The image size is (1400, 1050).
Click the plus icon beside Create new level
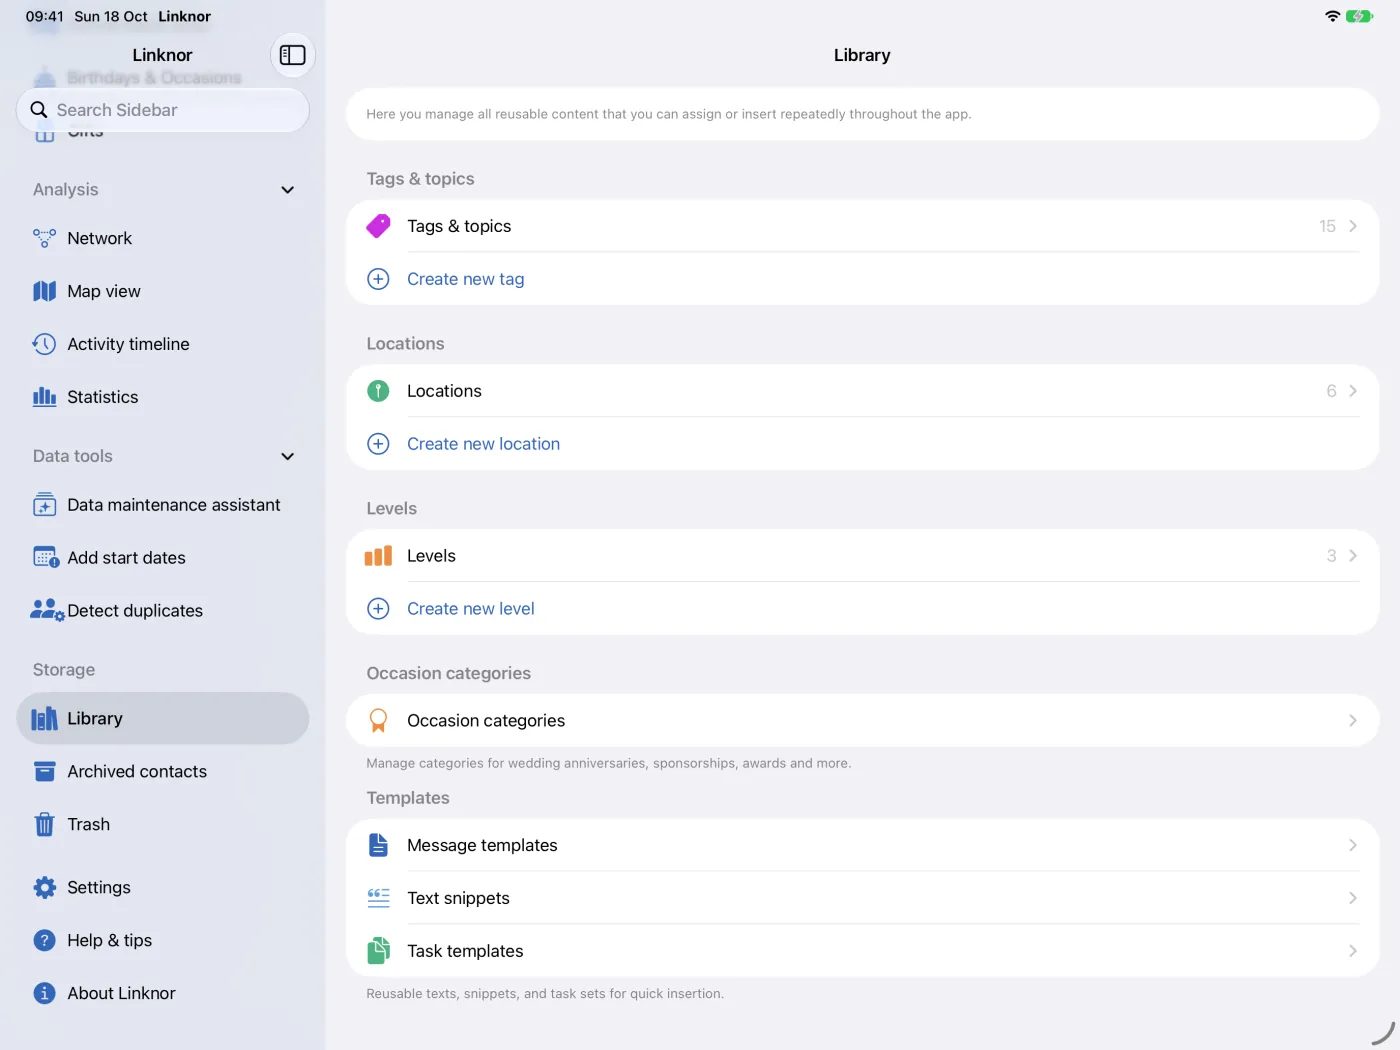point(378,609)
